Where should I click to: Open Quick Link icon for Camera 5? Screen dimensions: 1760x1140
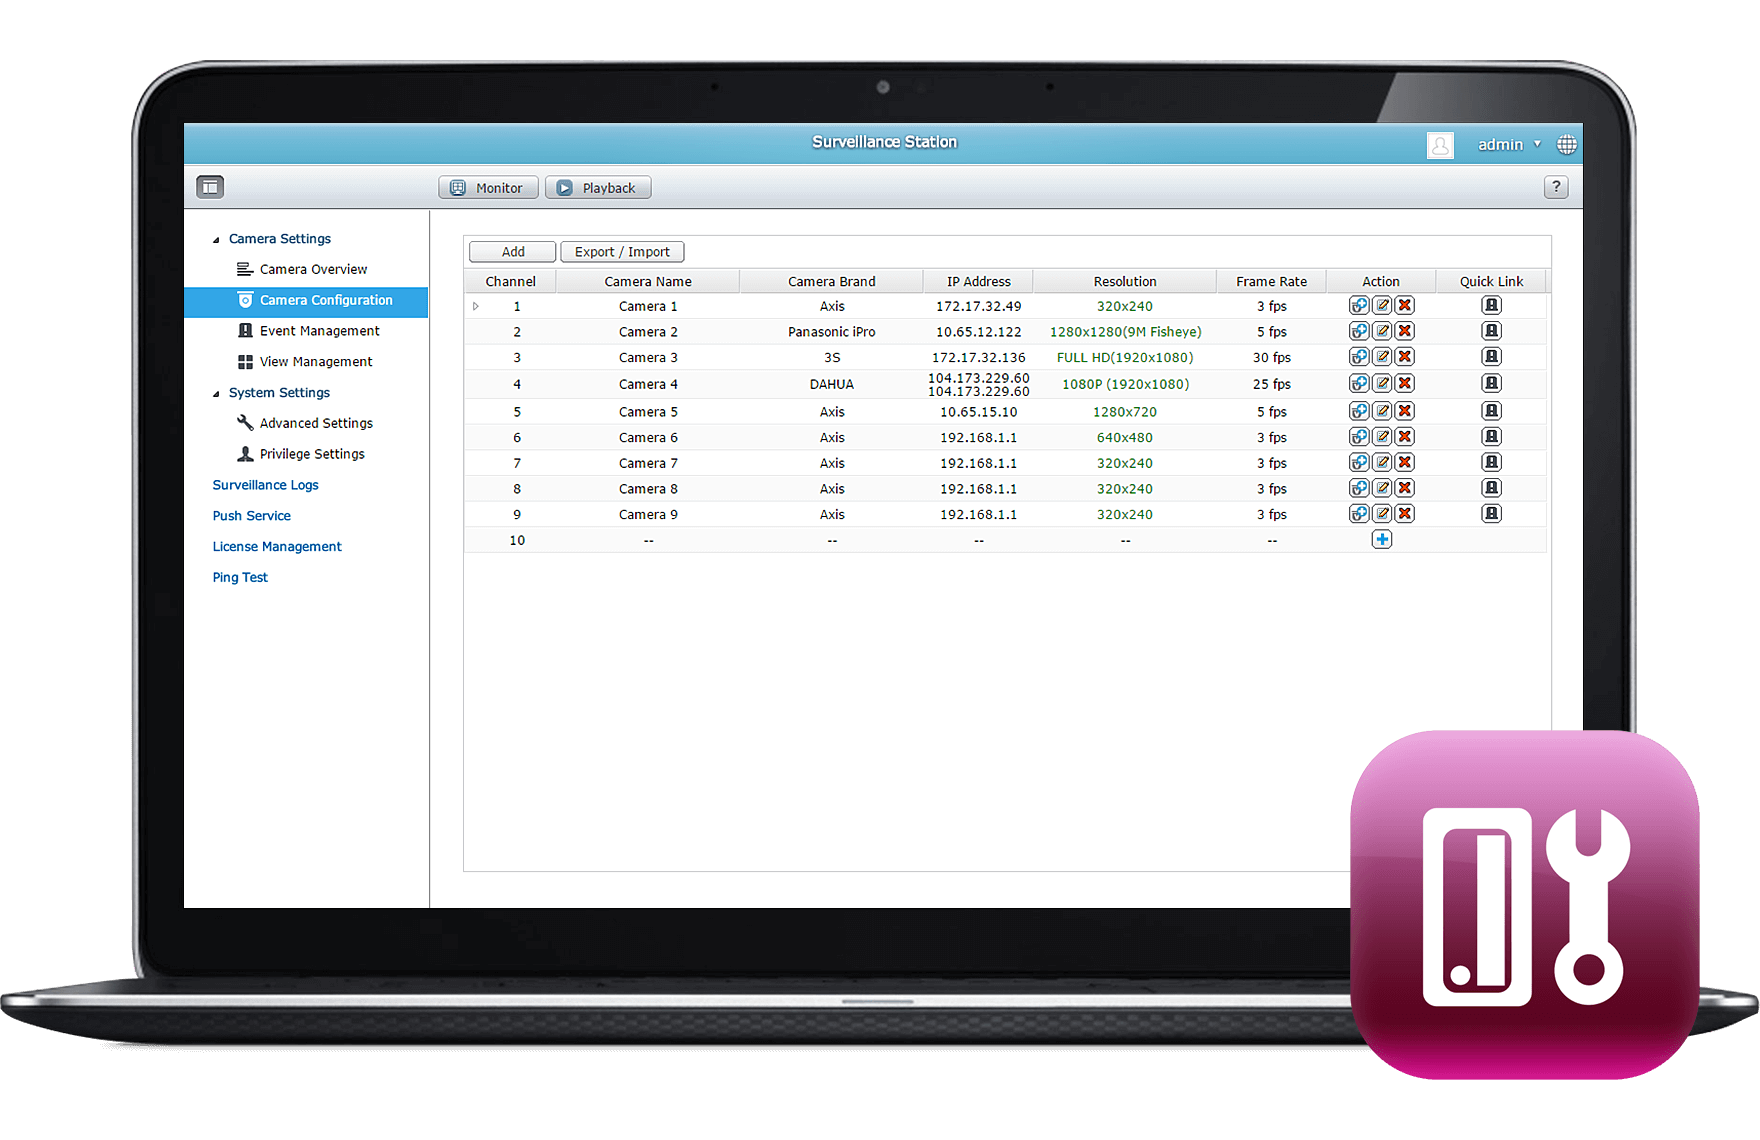click(1491, 411)
